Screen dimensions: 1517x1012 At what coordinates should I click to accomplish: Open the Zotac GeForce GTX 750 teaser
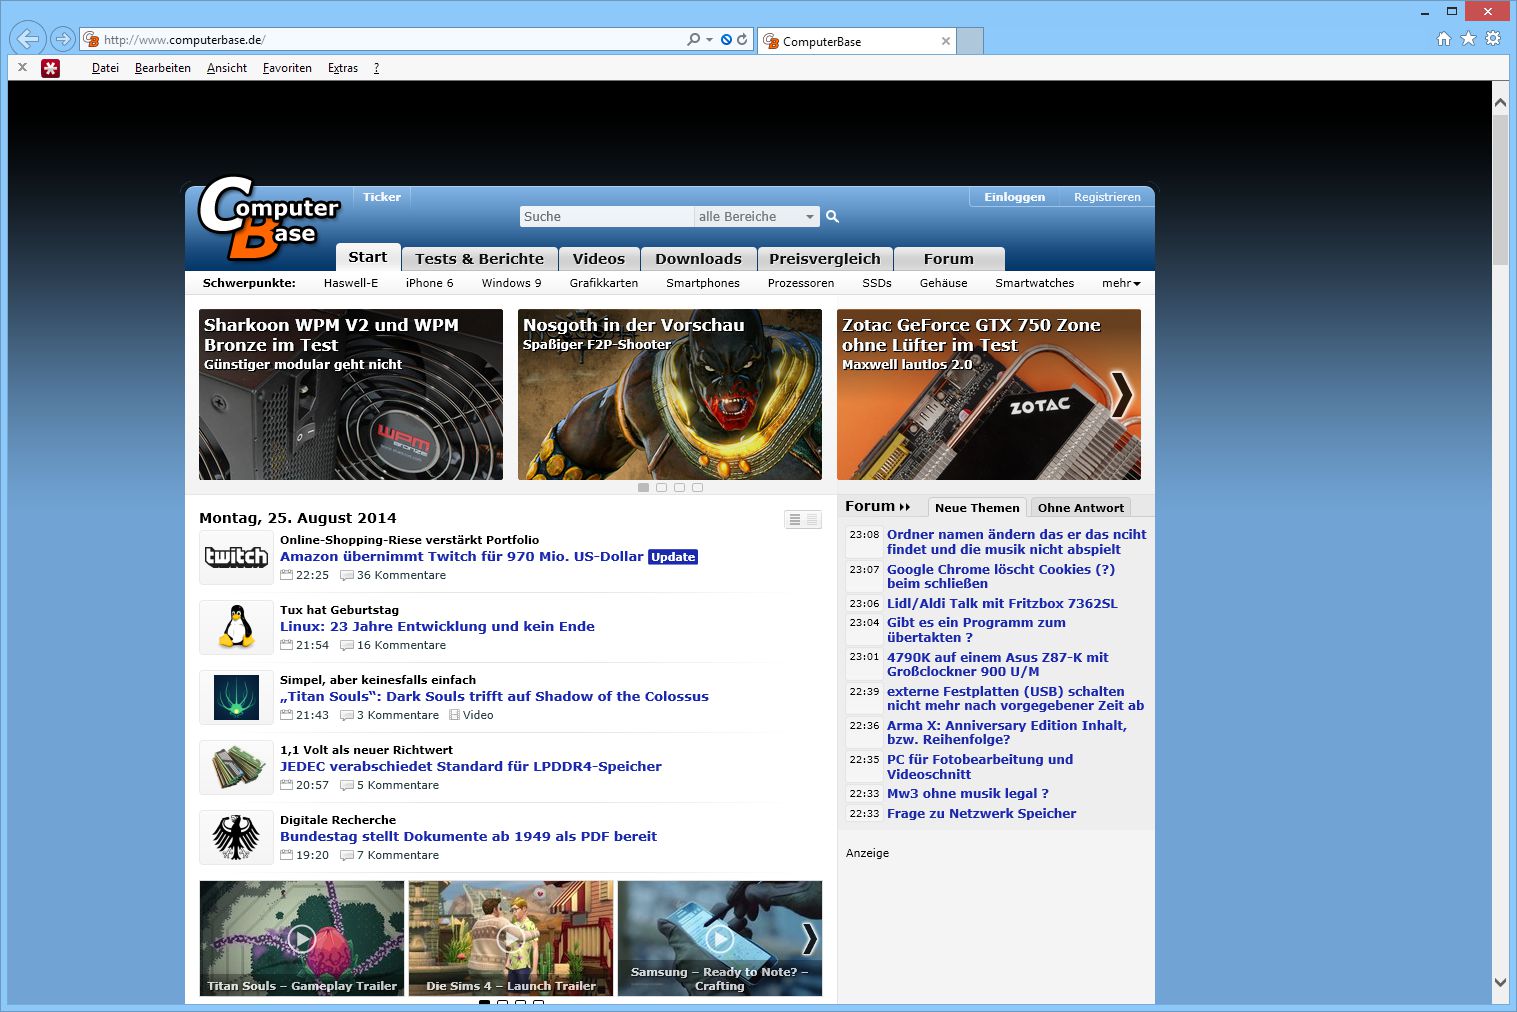click(988, 394)
